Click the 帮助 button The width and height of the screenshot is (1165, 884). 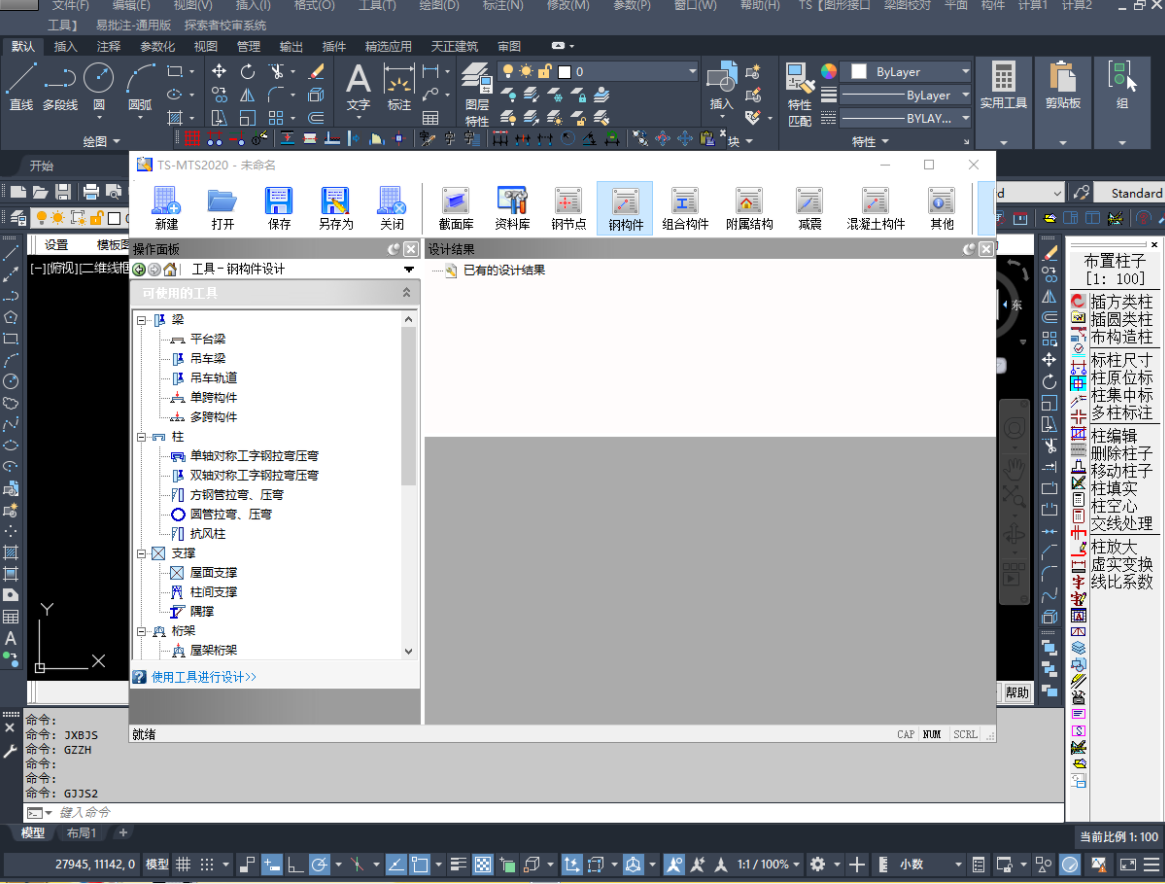click(x=1017, y=692)
